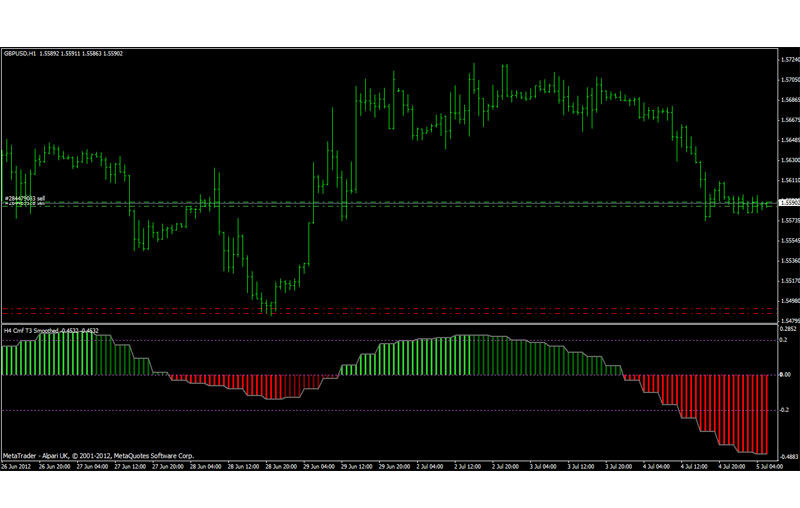800x508 pixels.
Task: Click the 1.5724 price scale label
Action: (790, 60)
